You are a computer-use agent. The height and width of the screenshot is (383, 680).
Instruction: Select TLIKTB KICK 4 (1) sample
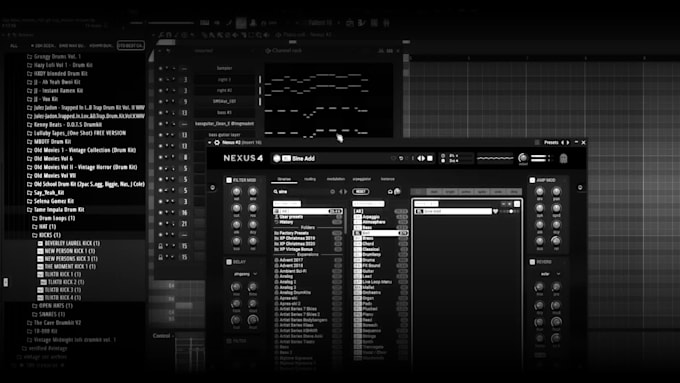(59, 298)
